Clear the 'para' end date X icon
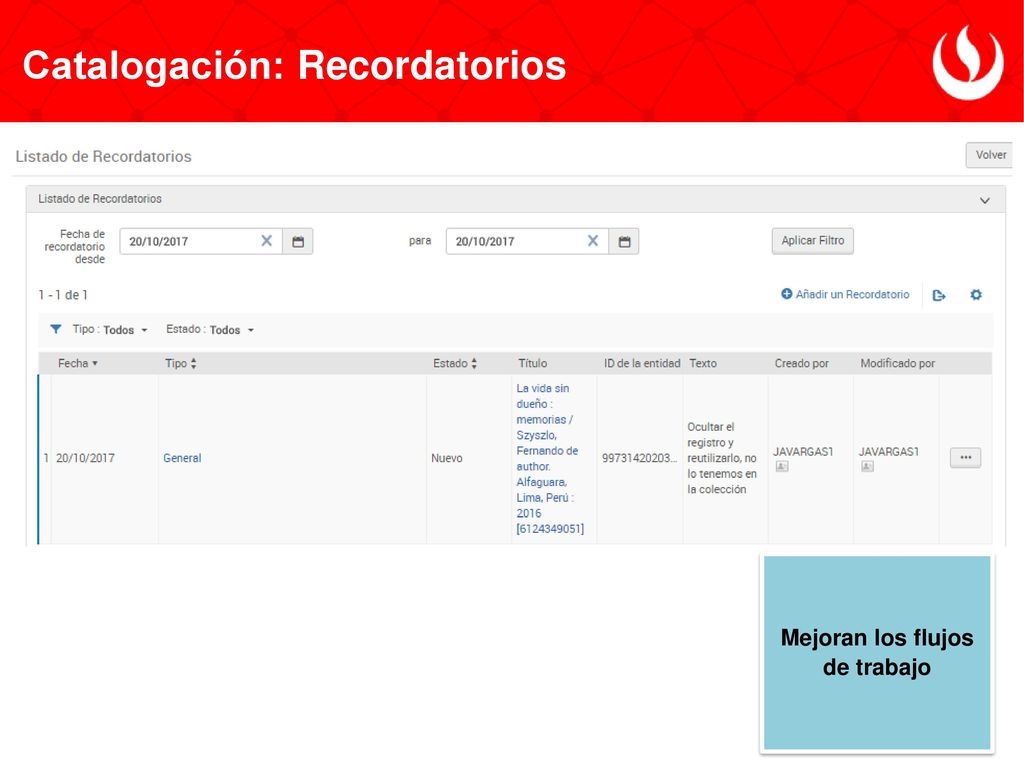The width and height of the screenshot is (1024, 768). [x=592, y=241]
